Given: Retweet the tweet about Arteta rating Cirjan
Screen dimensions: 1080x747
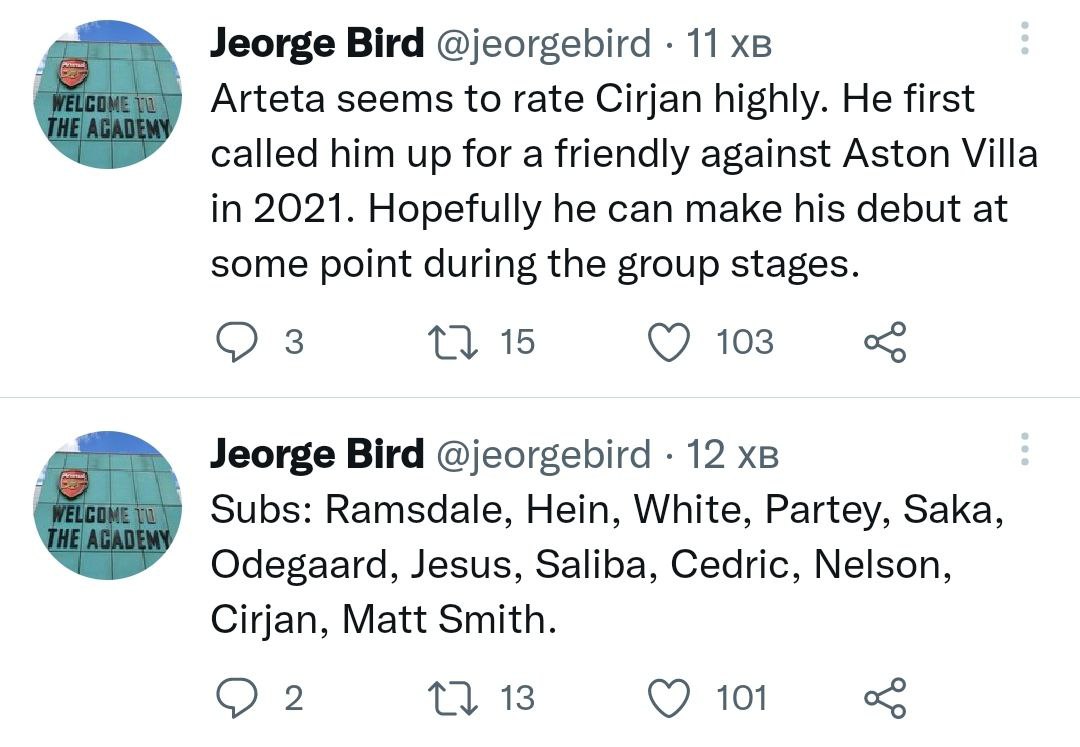Looking at the screenshot, I should point(443,343).
